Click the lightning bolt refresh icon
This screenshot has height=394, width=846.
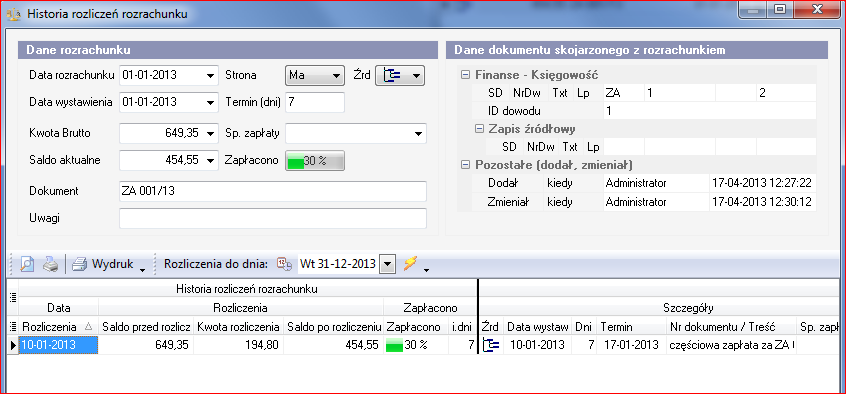point(411,263)
